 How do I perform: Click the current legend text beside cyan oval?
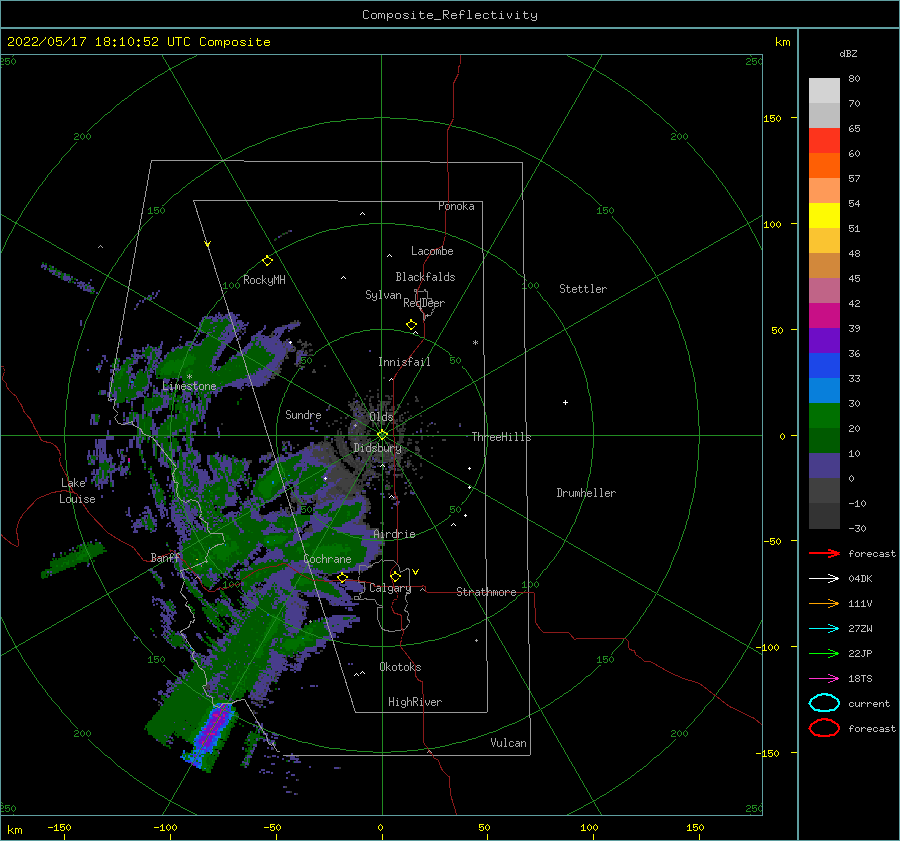point(869,704)
